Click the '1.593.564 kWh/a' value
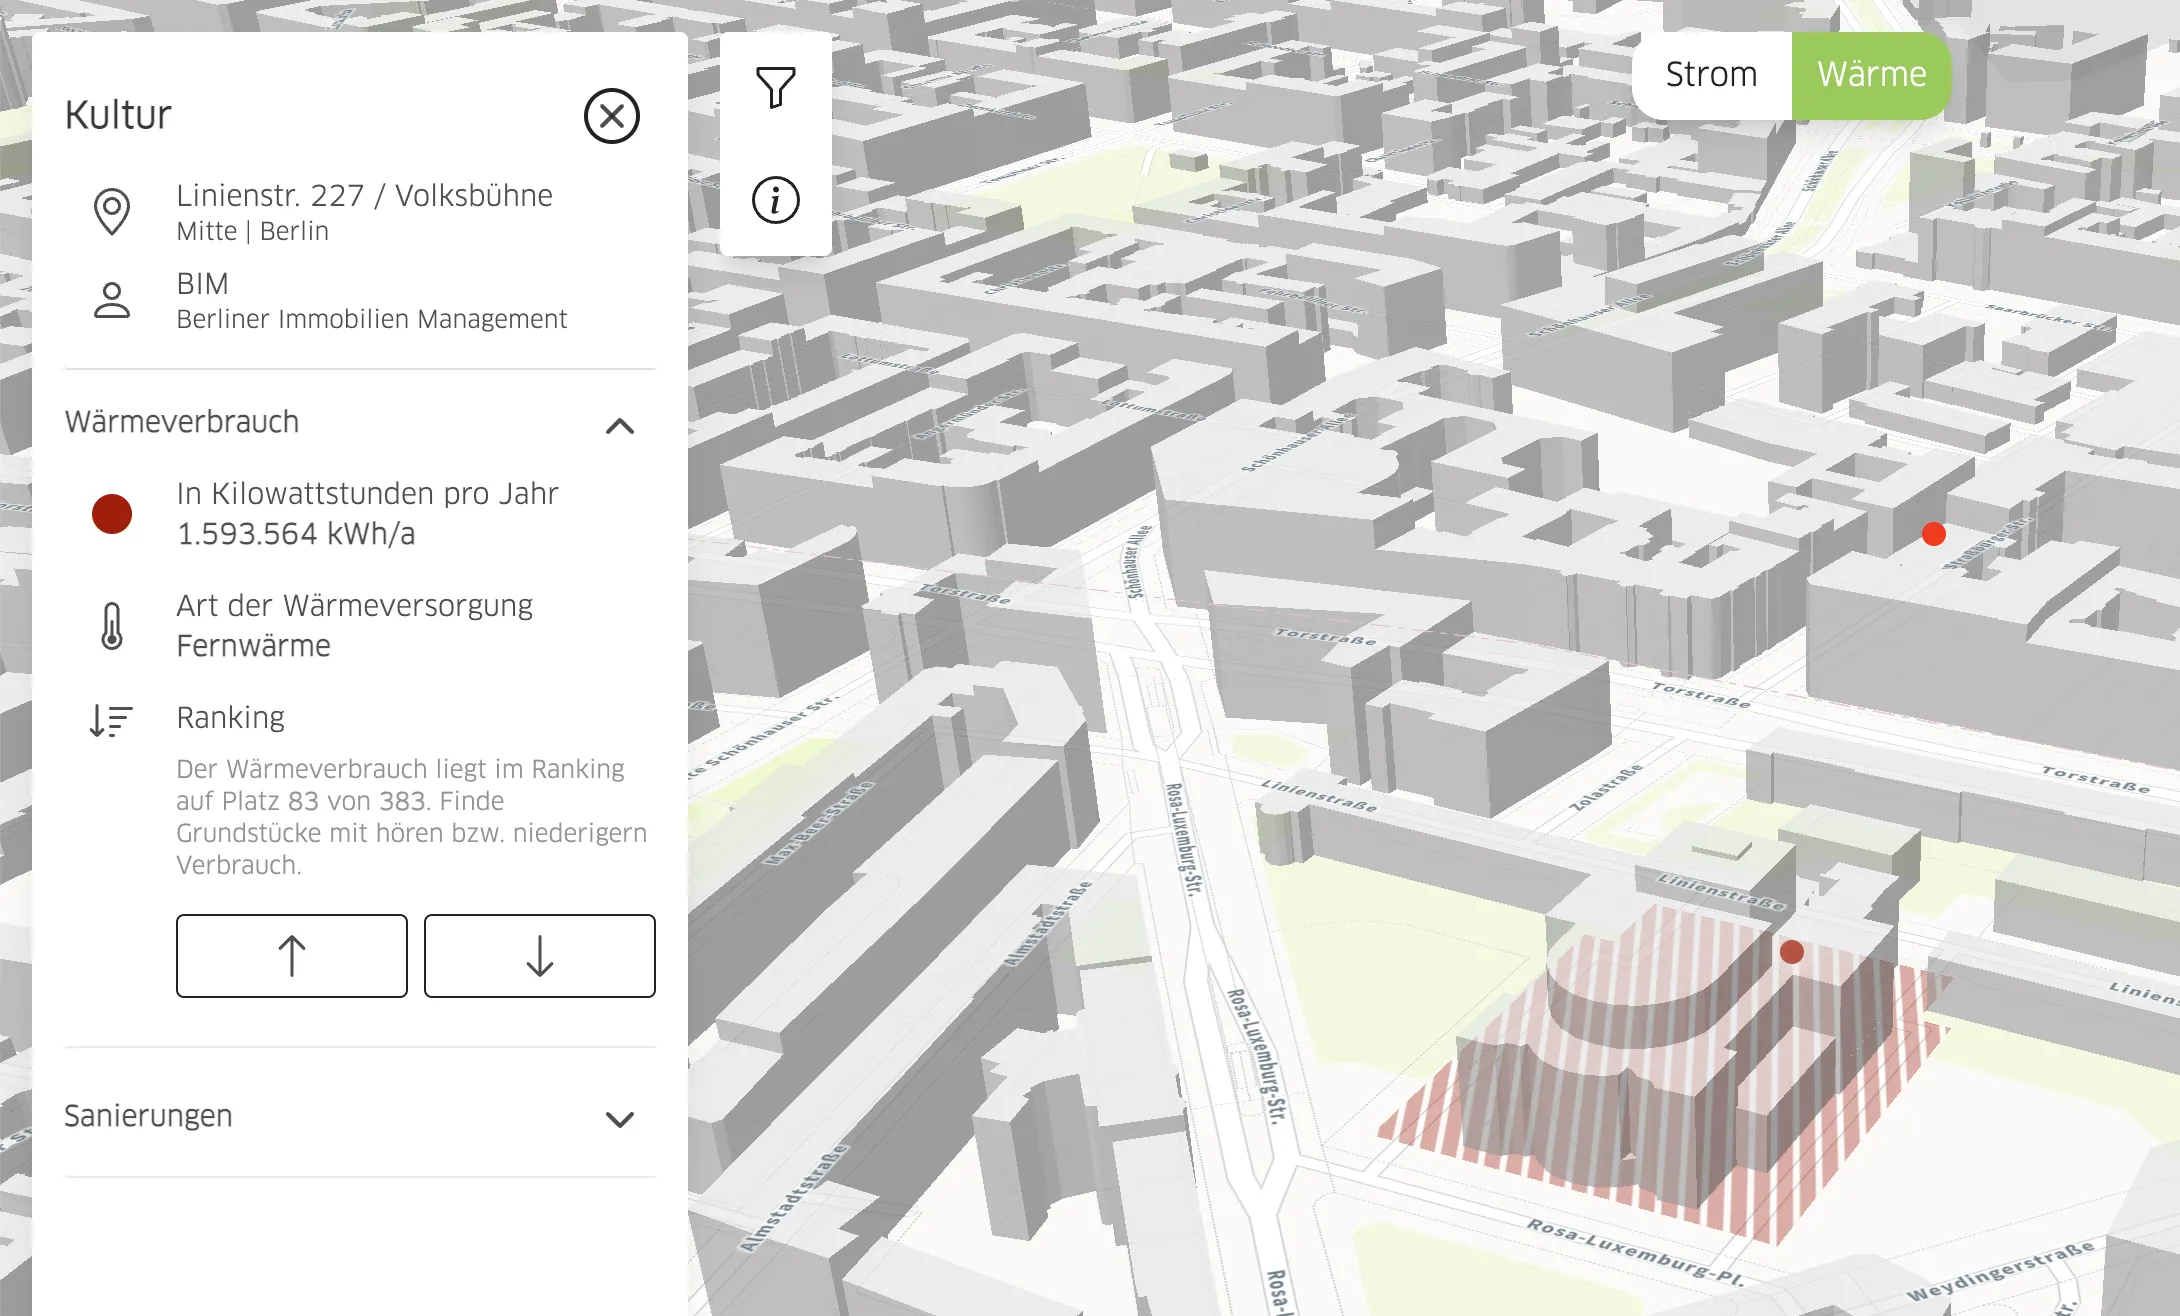This screenshot has height=1316, width=2180. coord(295,534)
